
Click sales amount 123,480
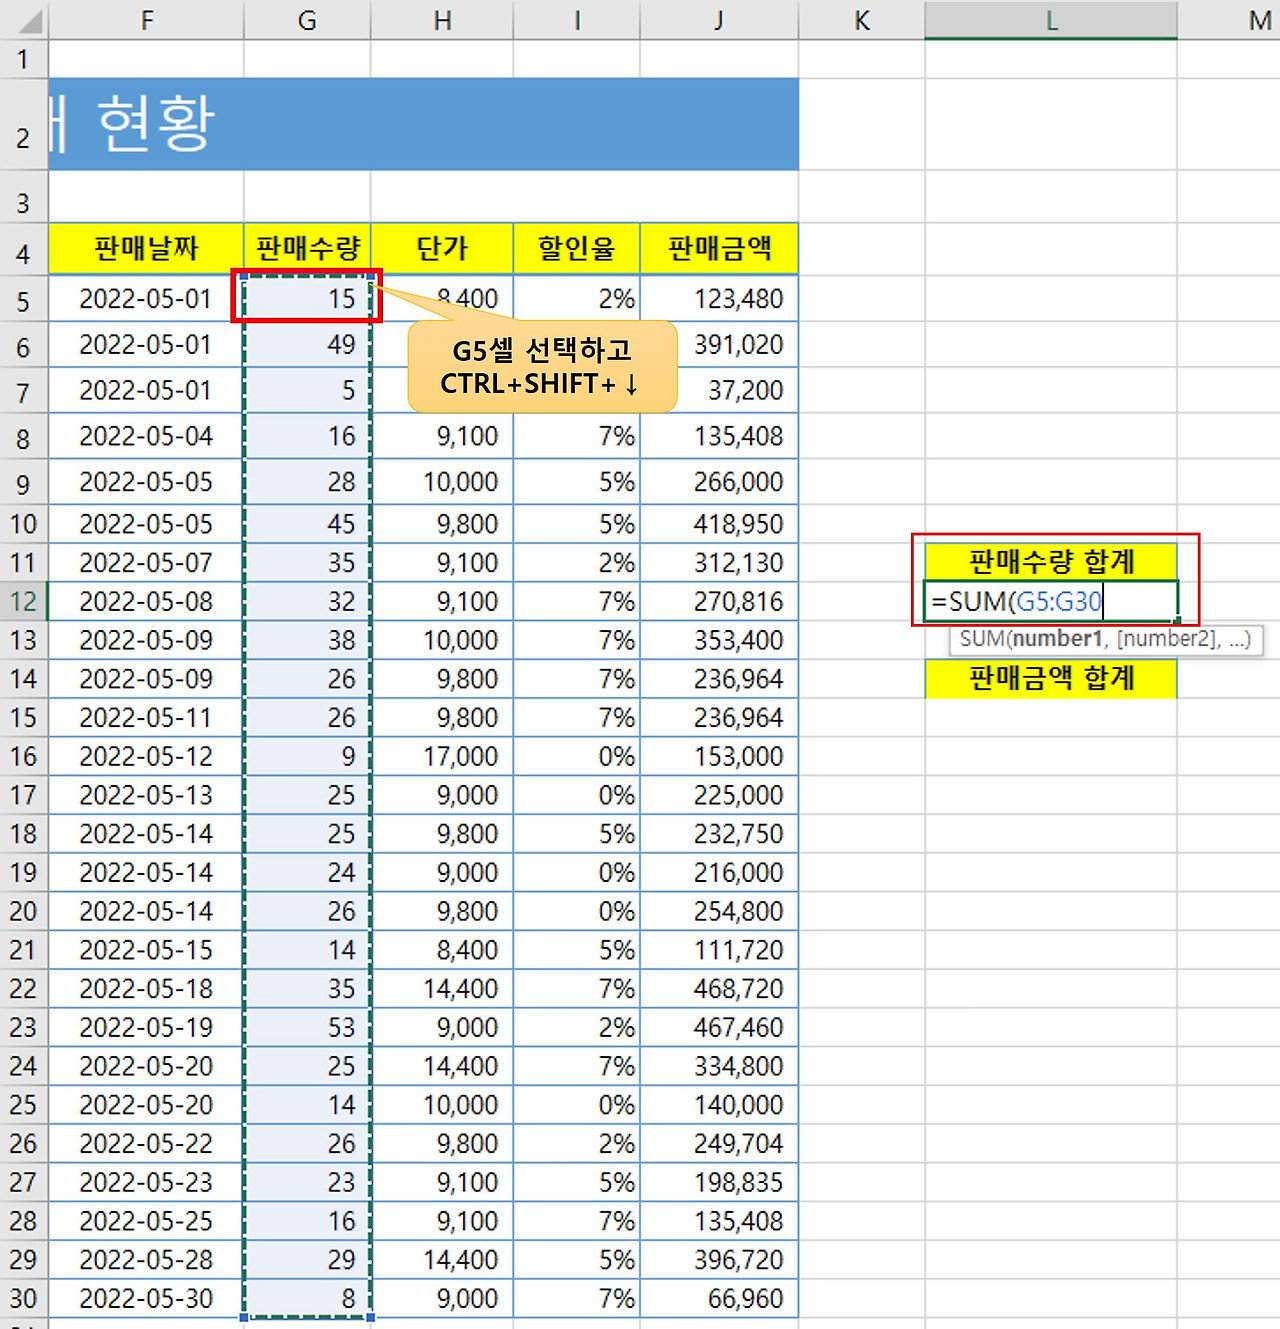[719, 298]
